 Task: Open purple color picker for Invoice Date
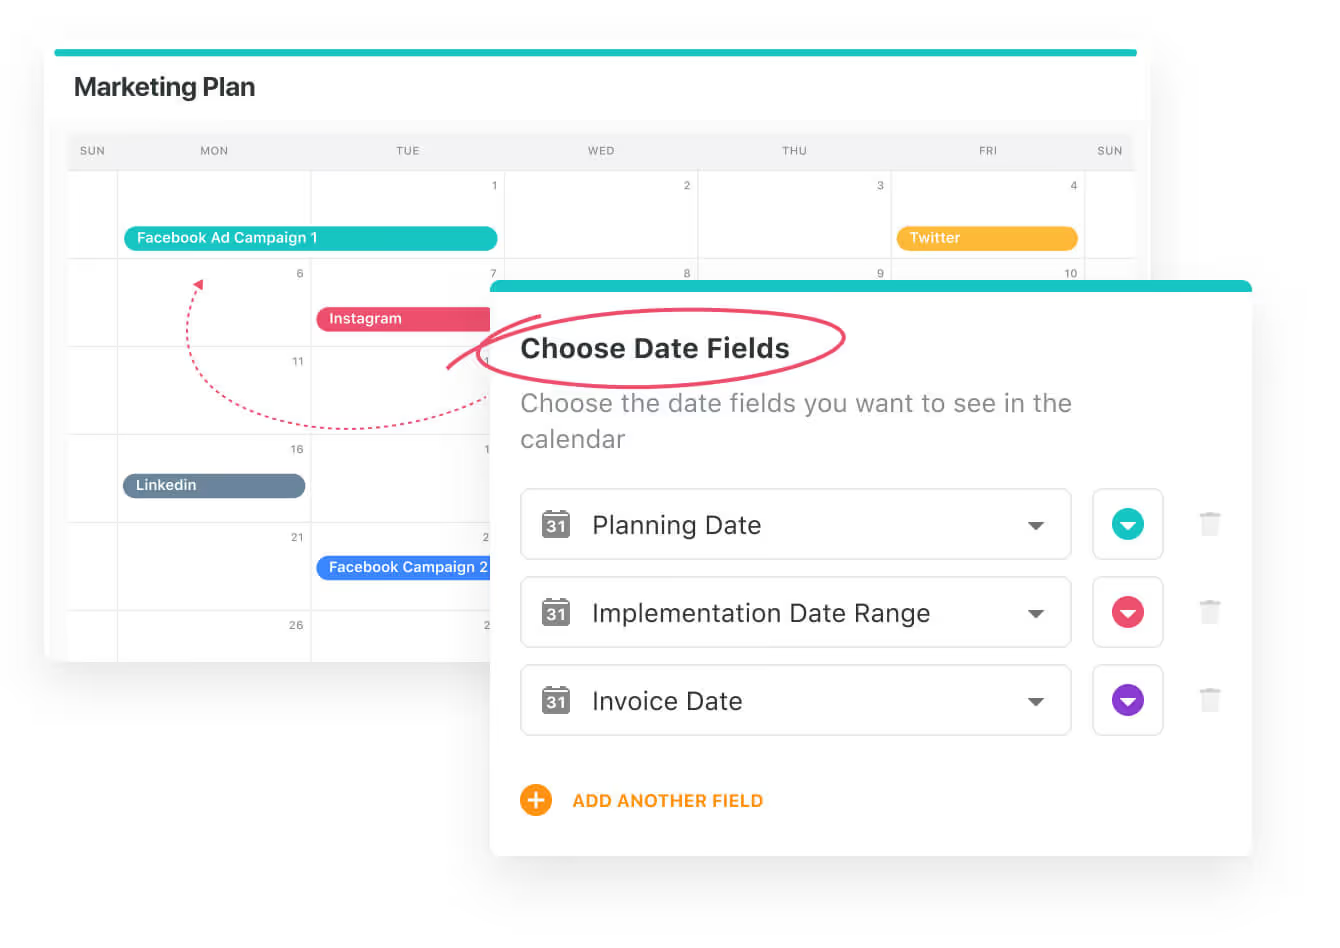pos(1127,700)
